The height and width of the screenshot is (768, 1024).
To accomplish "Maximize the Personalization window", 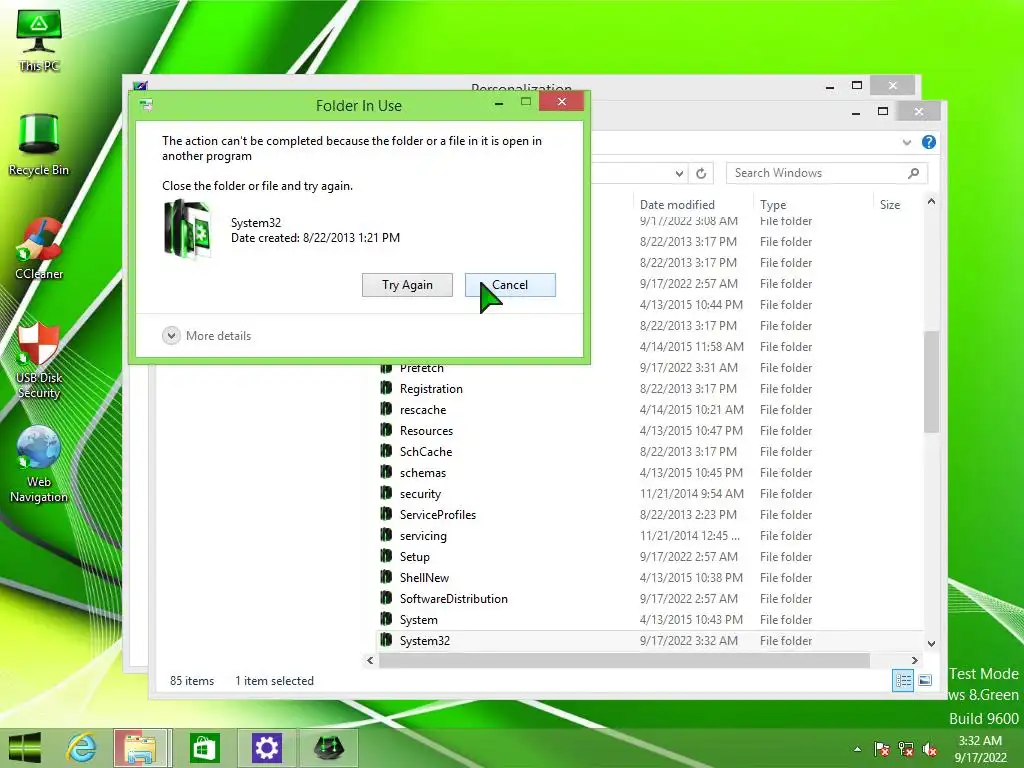I will [857, 86].
